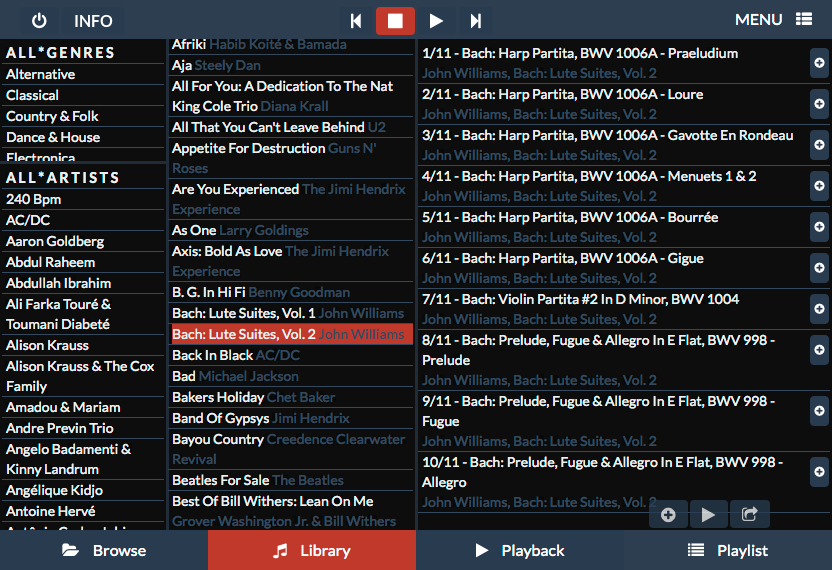832x570 pixels.
Task: Open album Bakers Holiday by Chet Baker
Action: click(x=291, y=397)
